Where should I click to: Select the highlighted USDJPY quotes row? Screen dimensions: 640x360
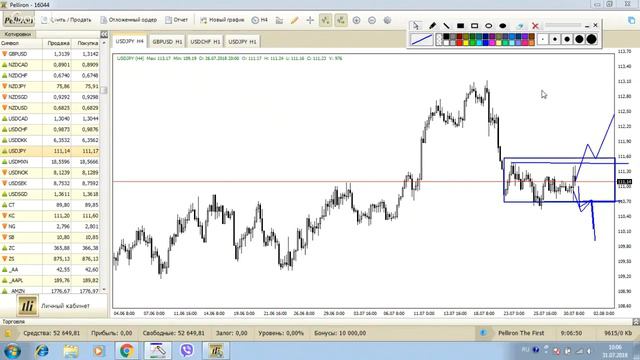click(50, 151)
